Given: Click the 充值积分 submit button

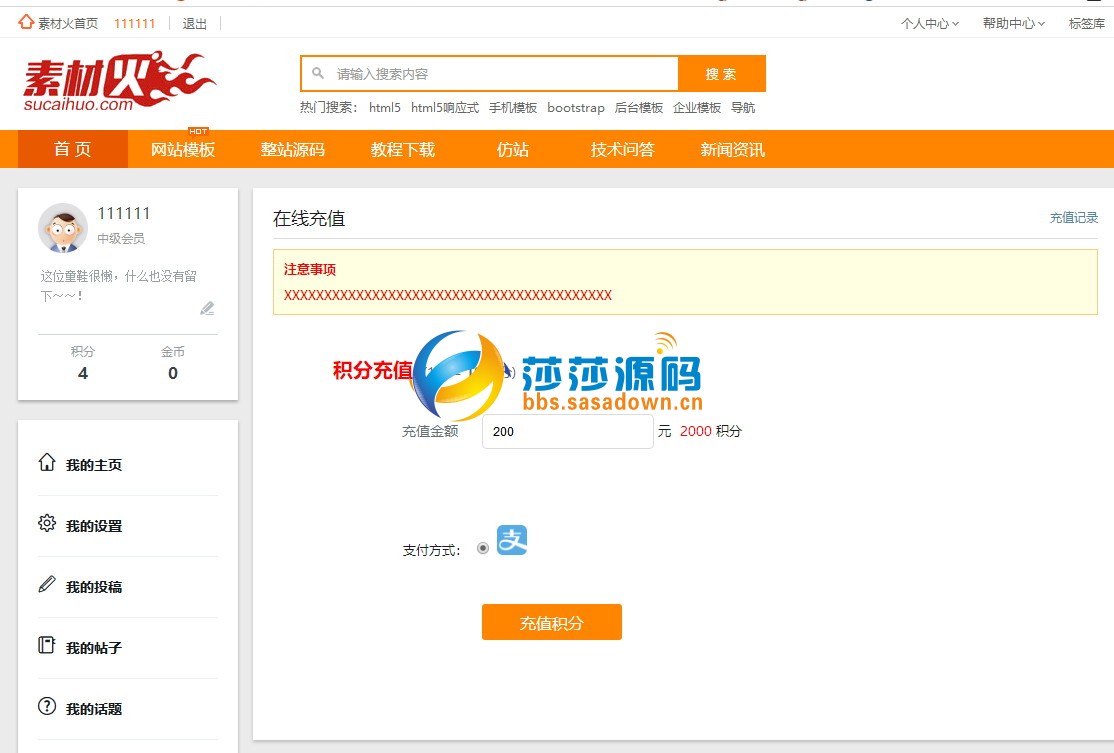Looking at the screenshot, I should click(x=551, y=622).
